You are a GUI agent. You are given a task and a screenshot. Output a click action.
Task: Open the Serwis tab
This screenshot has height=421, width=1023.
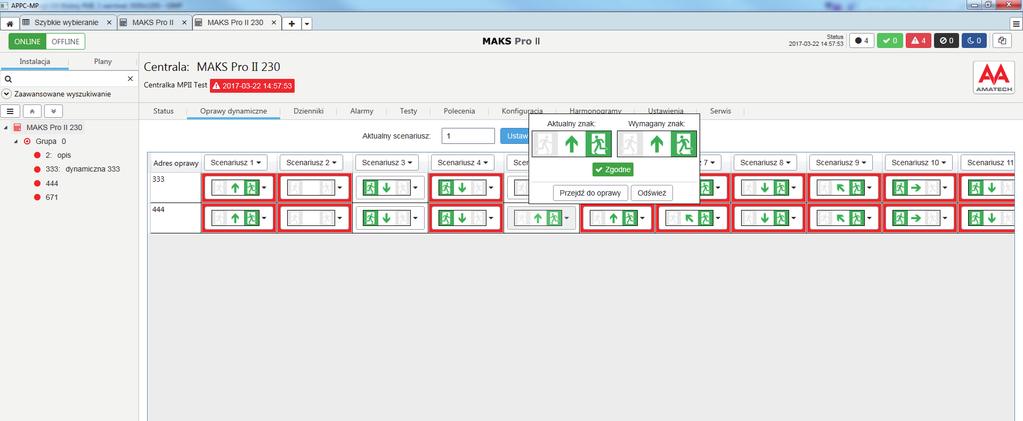(720, 111)
